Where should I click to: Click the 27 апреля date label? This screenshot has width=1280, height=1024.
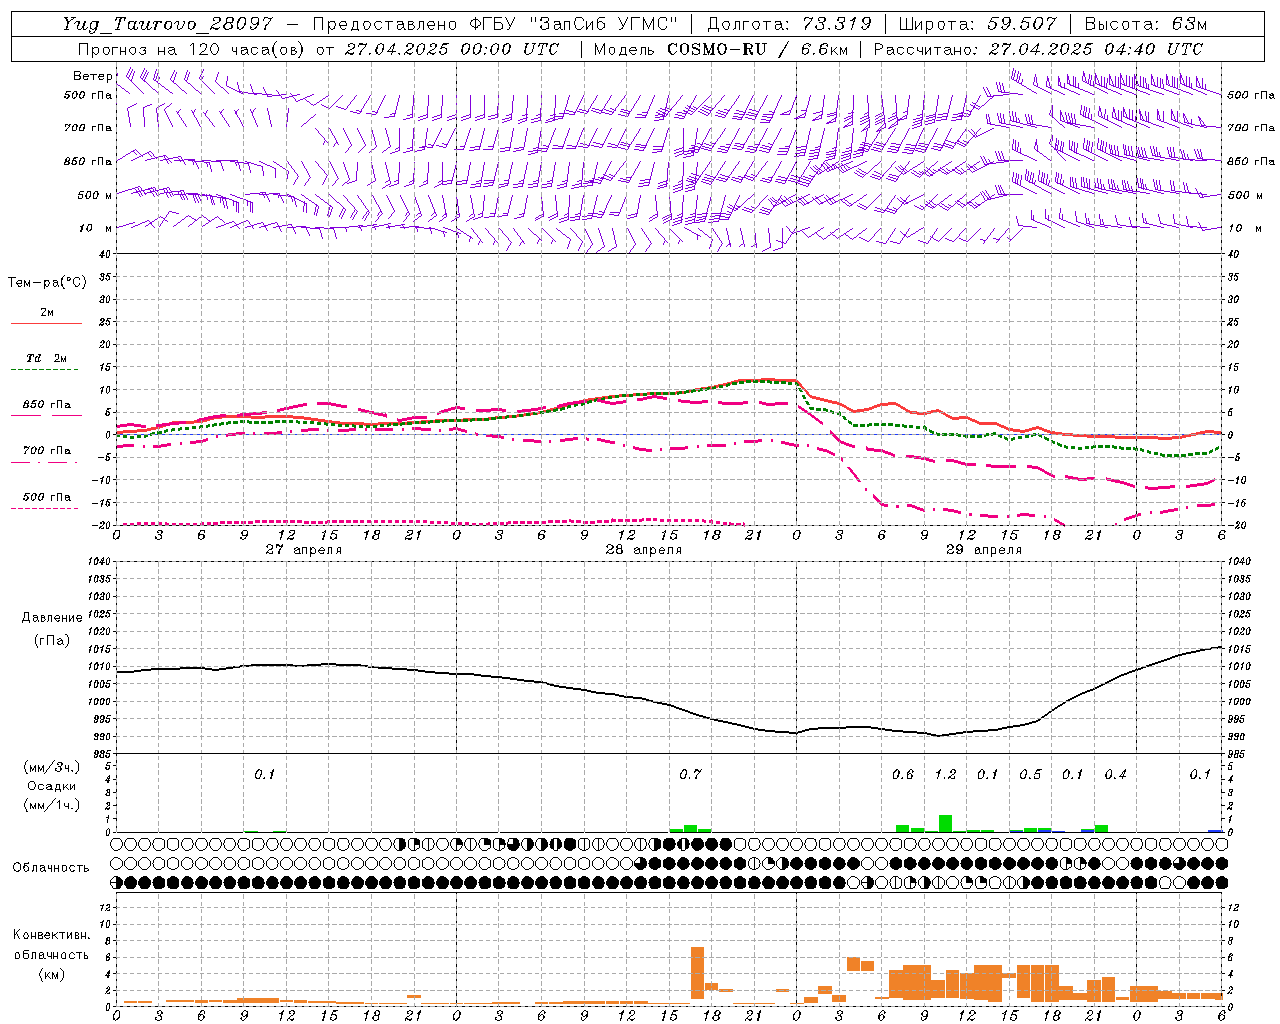point(304,550)
